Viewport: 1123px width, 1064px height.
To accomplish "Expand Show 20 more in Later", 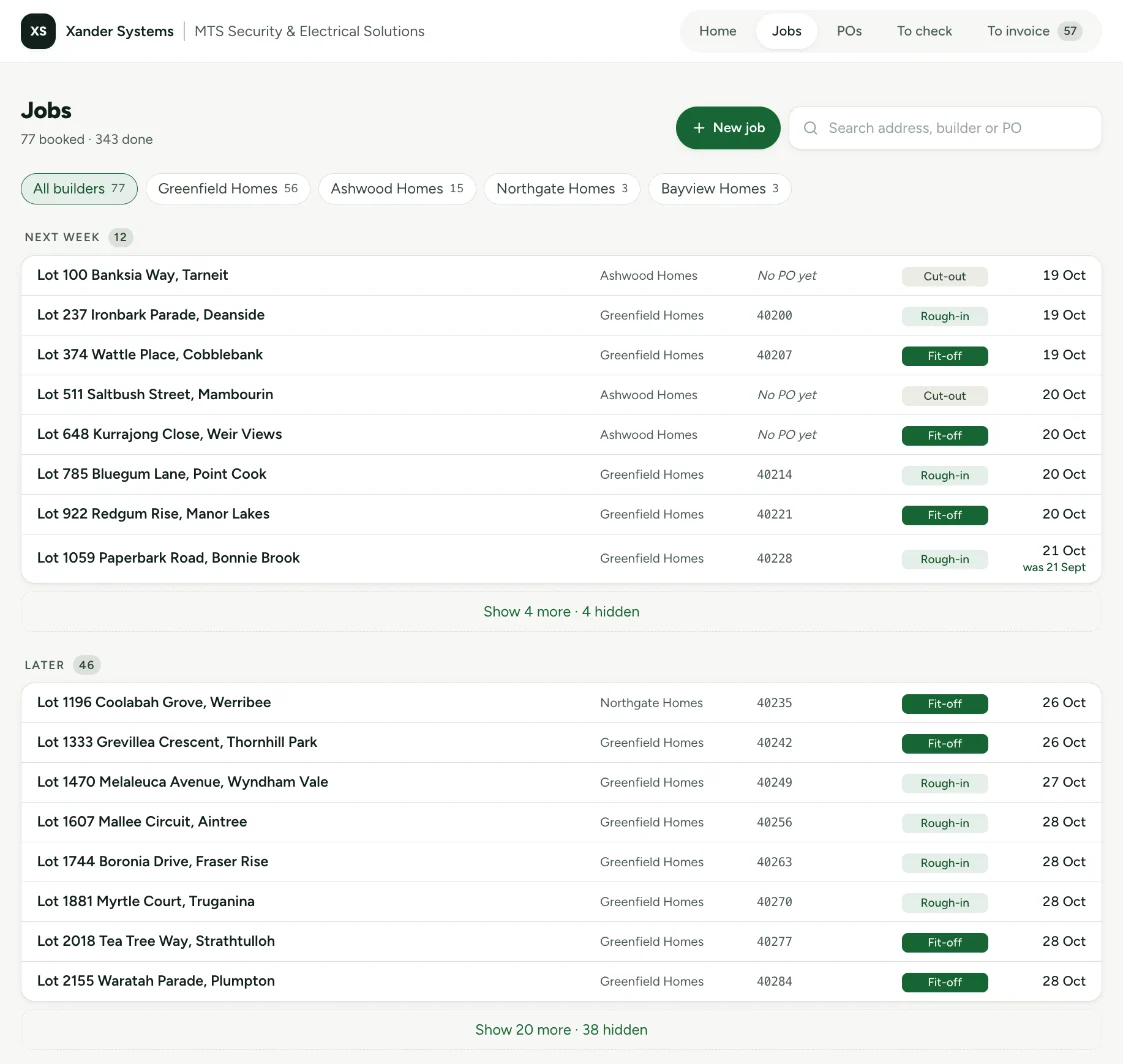I will (x=562, y=1030).
